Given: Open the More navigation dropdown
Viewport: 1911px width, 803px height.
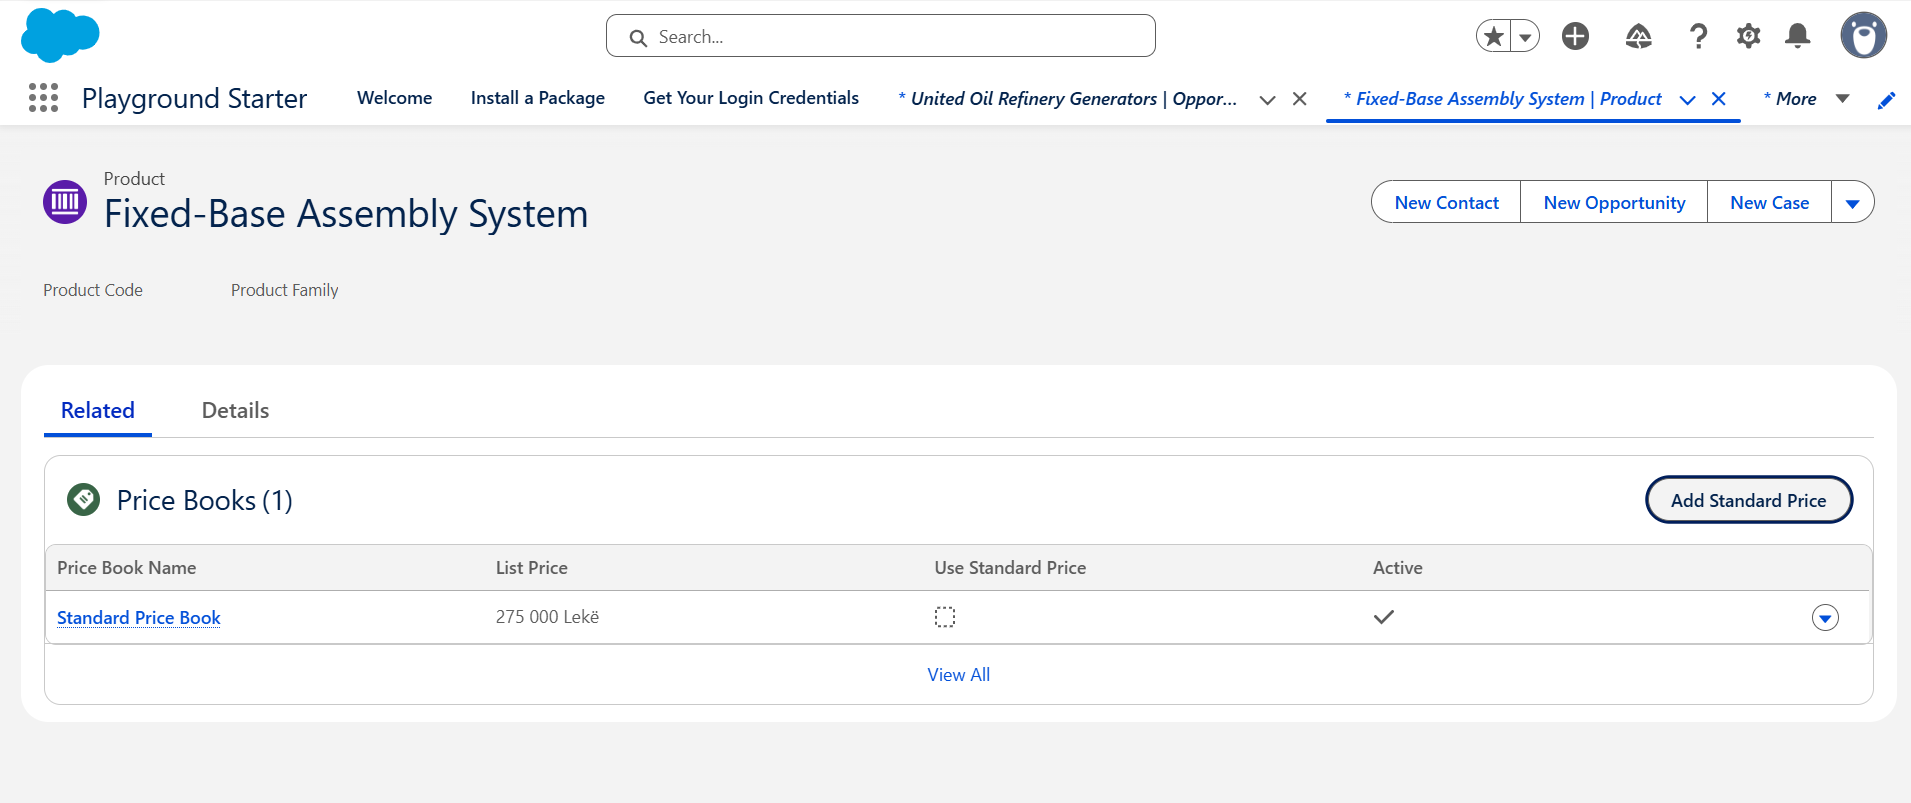Looking at the screenshot, I should click(x=1807, y=99).
